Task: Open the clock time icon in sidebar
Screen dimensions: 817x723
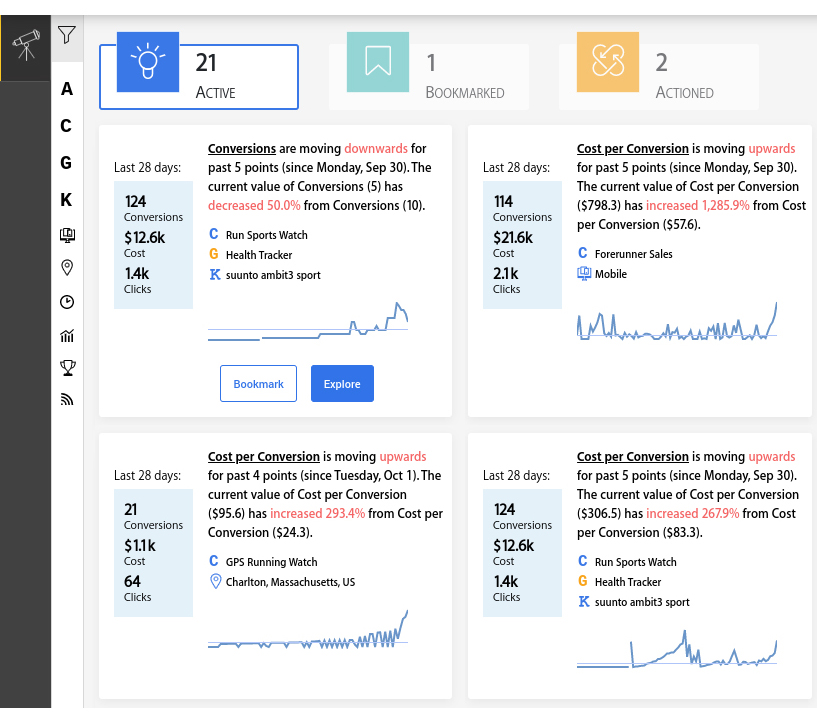Action: pos(67,302)
